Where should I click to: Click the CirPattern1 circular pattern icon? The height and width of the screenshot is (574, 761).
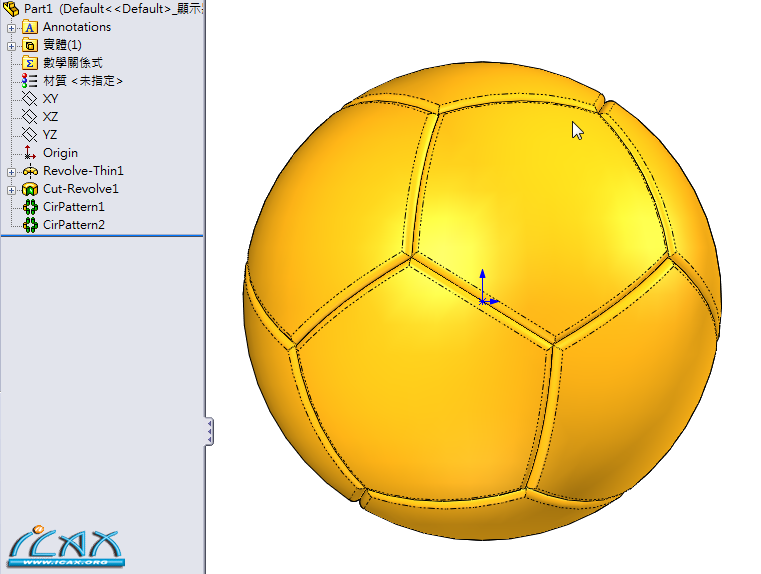click(x=30, y=207)
